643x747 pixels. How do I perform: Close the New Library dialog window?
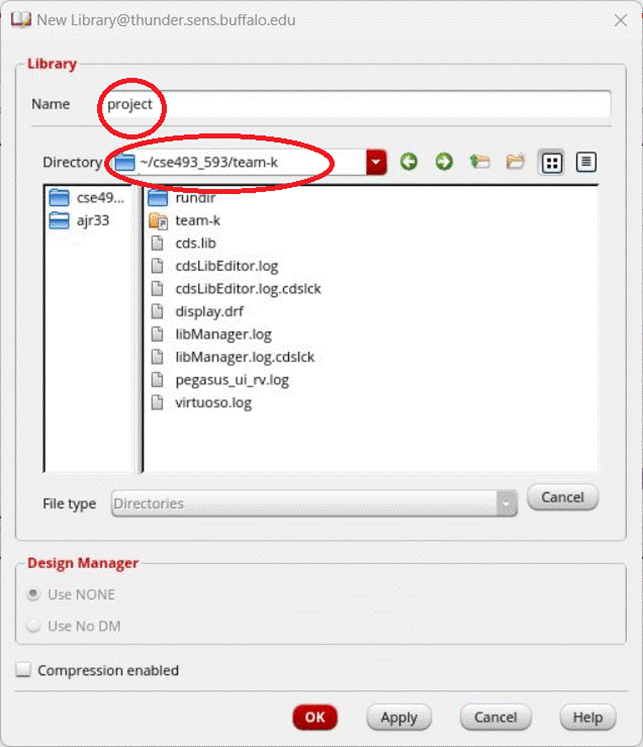tap(621, 20)
